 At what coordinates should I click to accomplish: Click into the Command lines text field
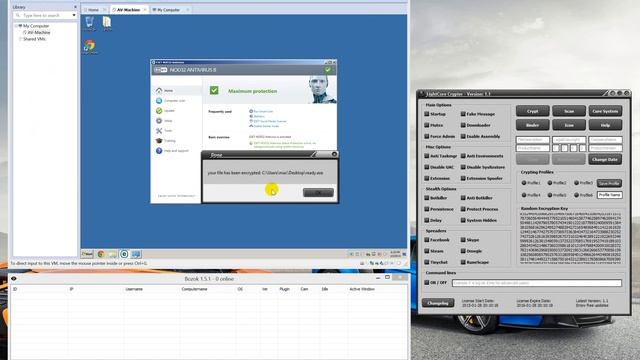[537, 282]
